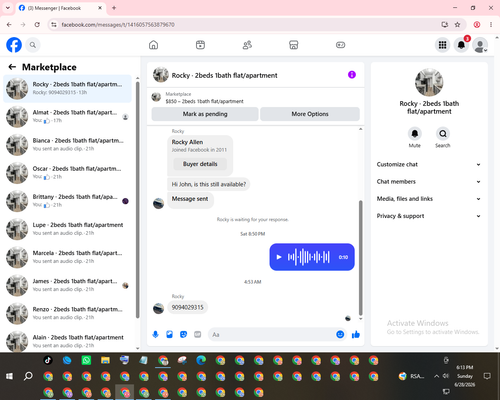The width and height of the screenshot is (500, 400).
Task: Send a thumbs-up like
Action: 356,334
